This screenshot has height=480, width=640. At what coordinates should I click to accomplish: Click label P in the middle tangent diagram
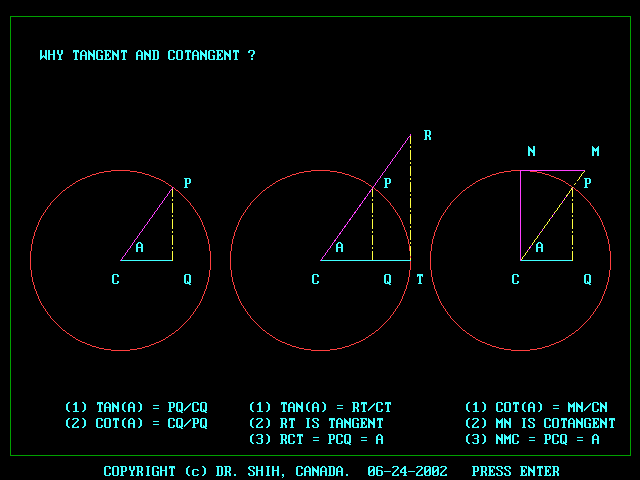(x=387, y=183)
